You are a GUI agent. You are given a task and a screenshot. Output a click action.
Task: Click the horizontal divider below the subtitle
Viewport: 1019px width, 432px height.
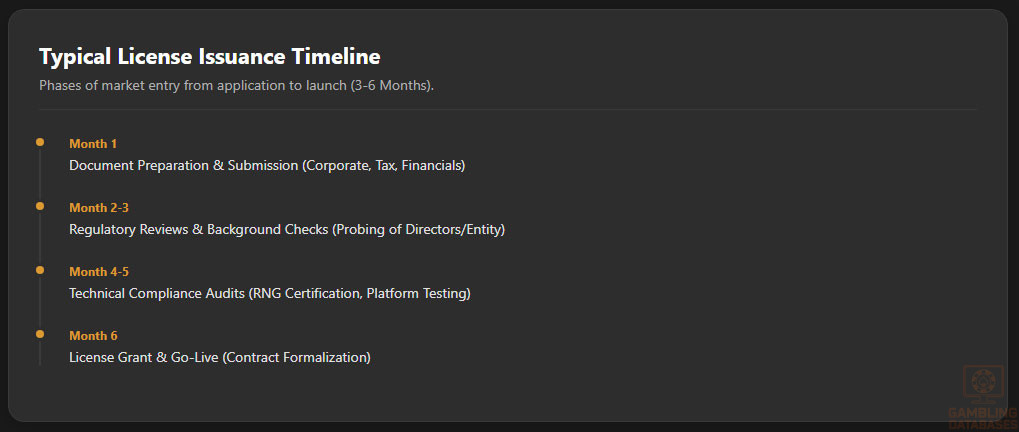[x=508, y=108]
